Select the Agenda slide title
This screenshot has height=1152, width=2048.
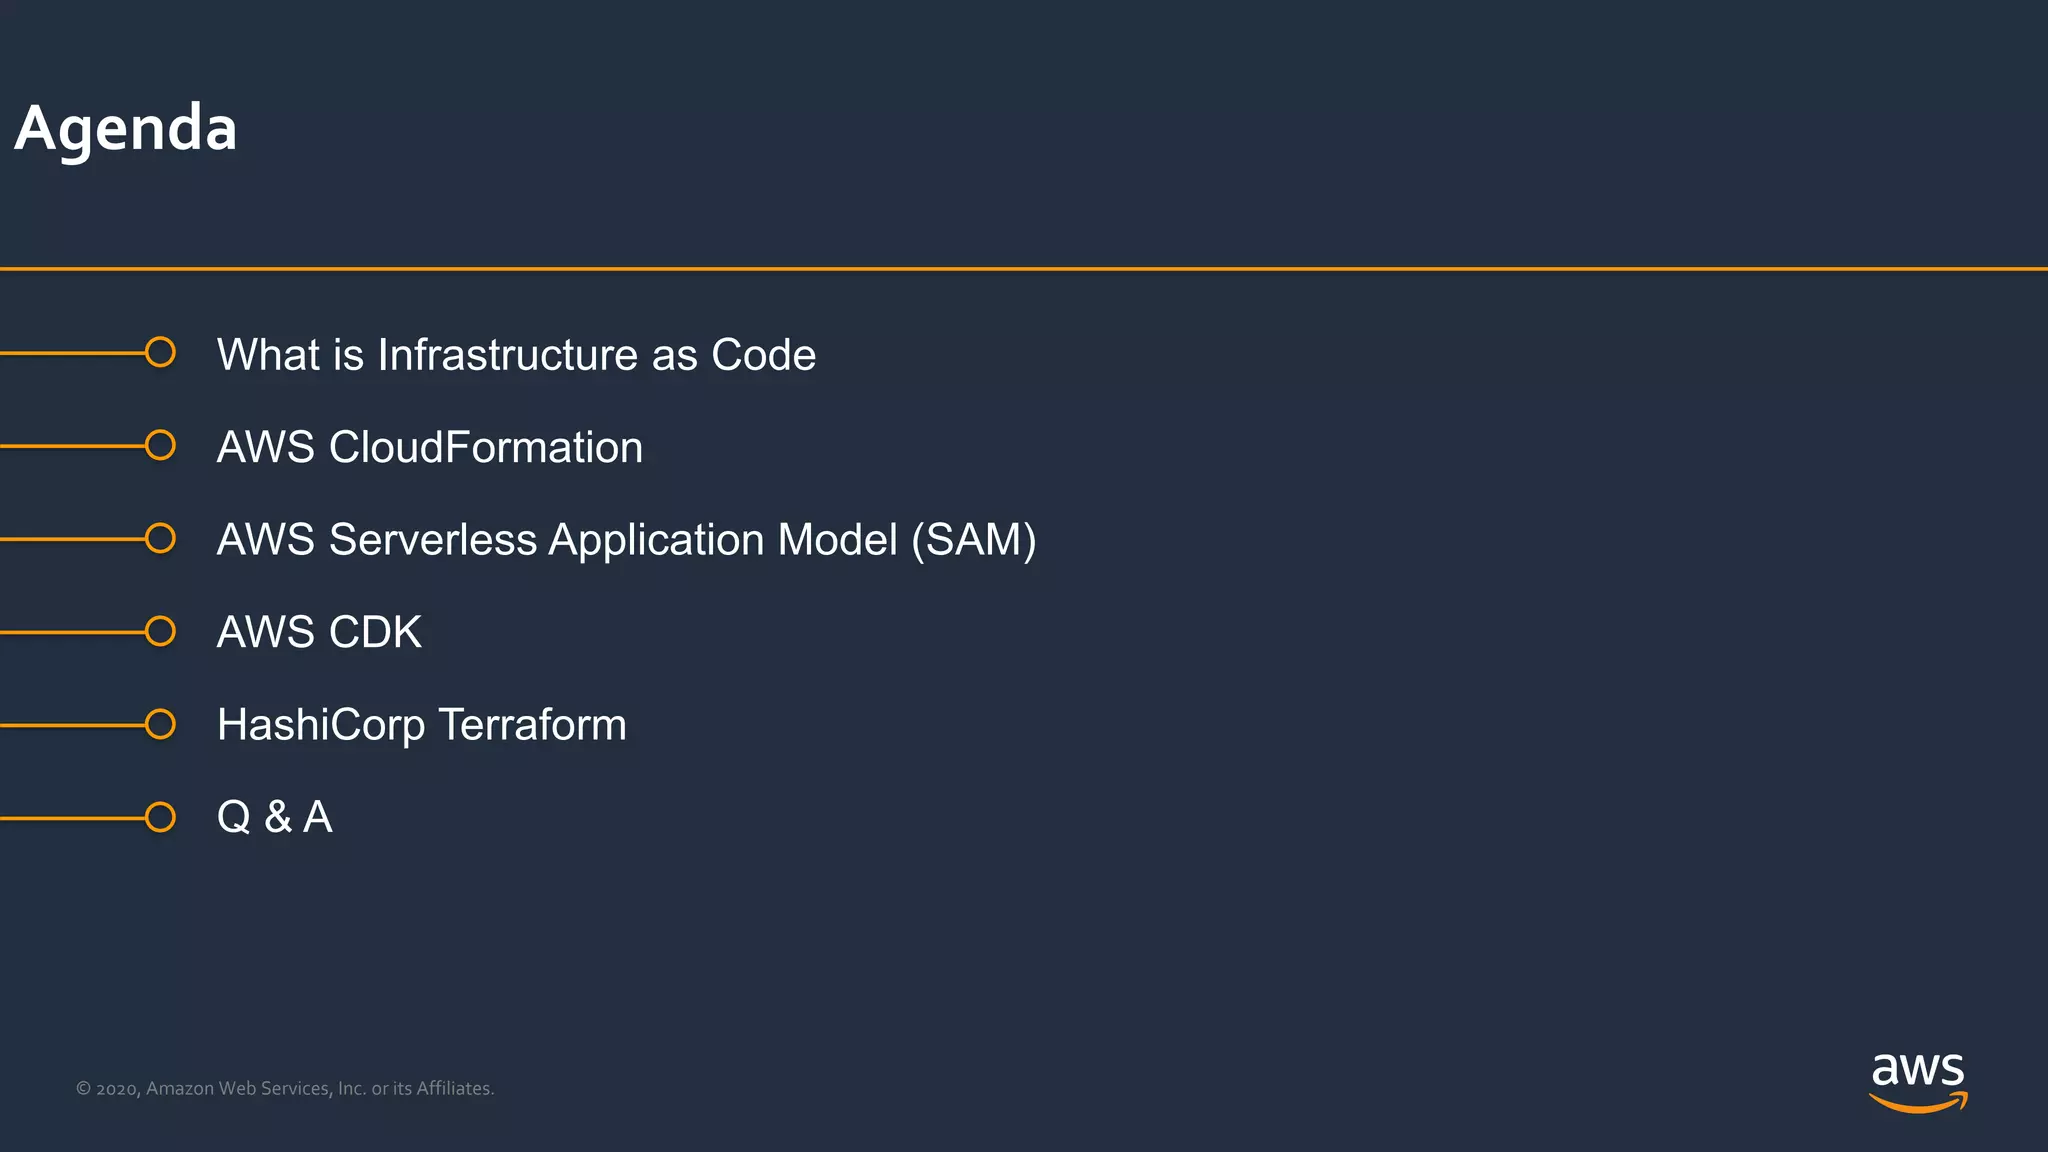tap(126, 129)
